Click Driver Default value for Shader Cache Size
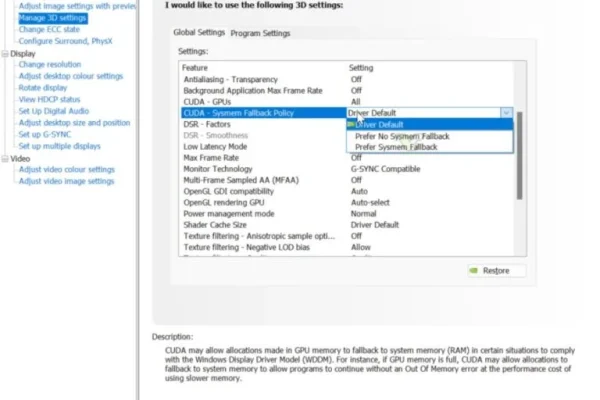This screenshot has width=600, height=400. 375,225
